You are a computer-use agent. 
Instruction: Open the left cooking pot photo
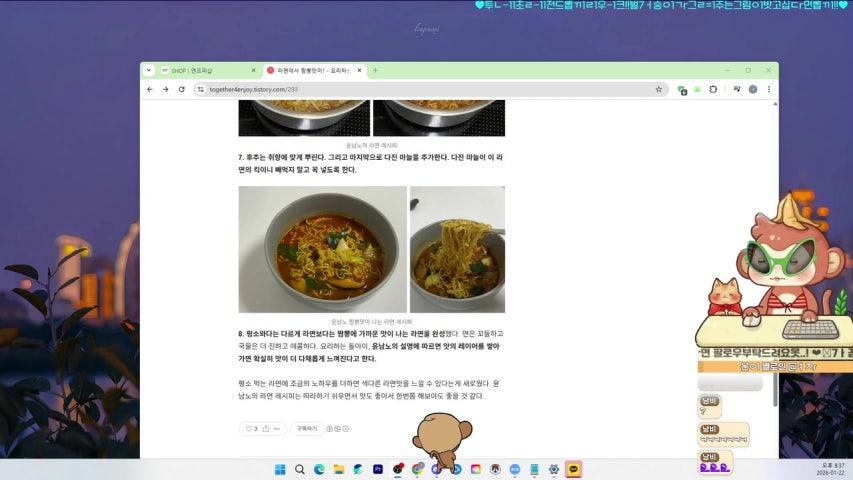click(x=304, y=118)
